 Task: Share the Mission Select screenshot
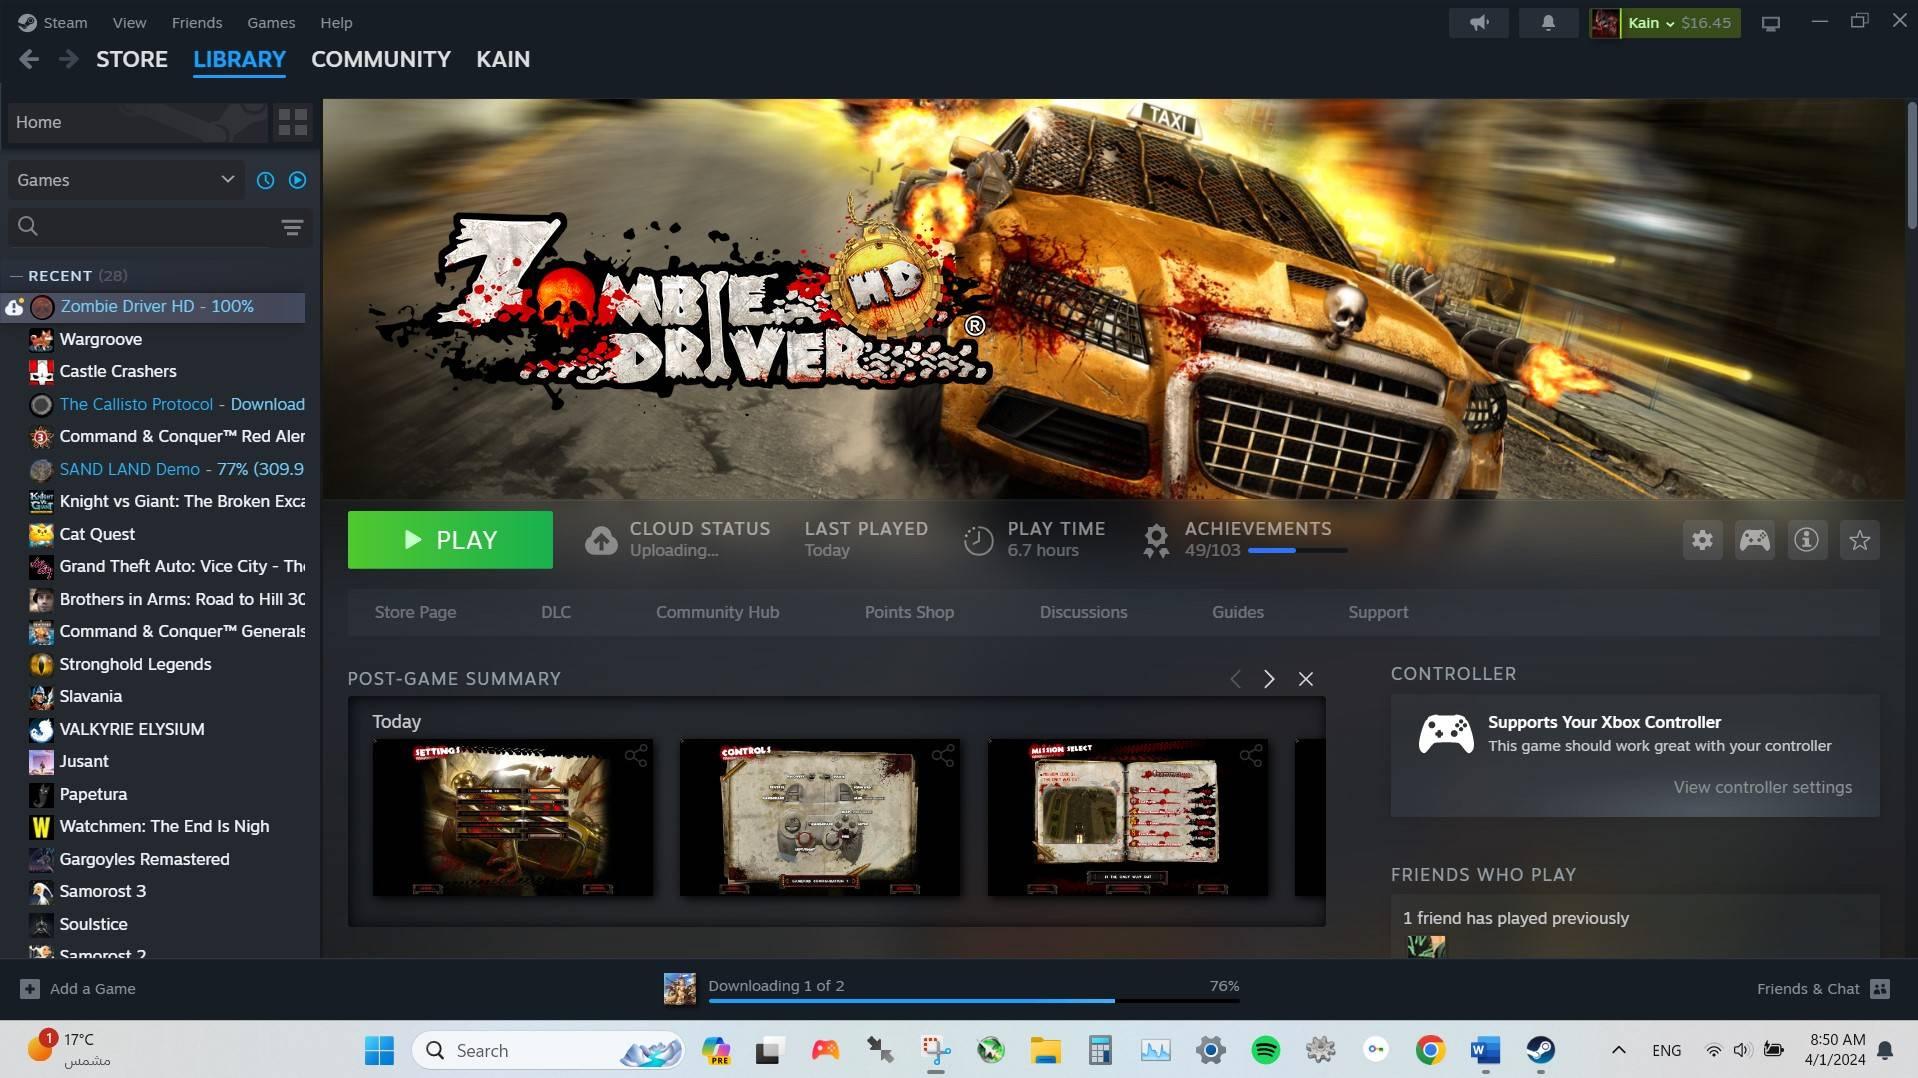(x=1251, y=756)
